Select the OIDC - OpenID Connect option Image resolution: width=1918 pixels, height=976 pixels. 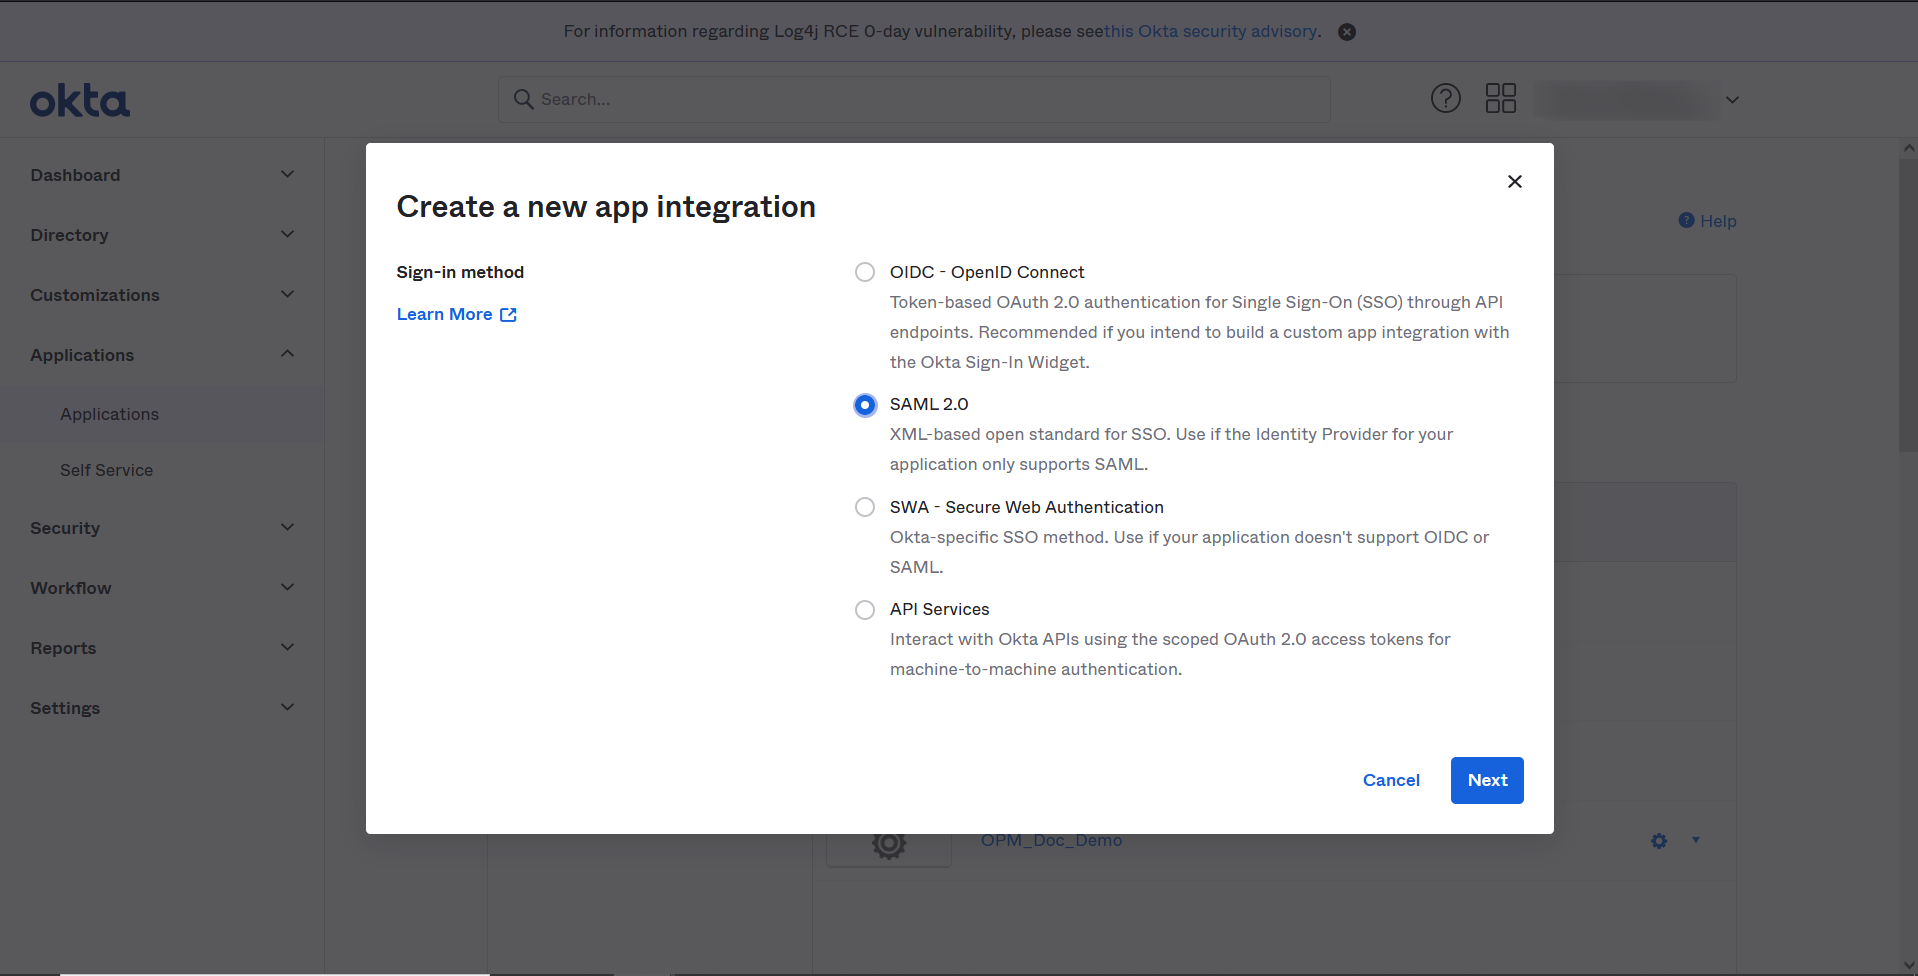(865, 272)
